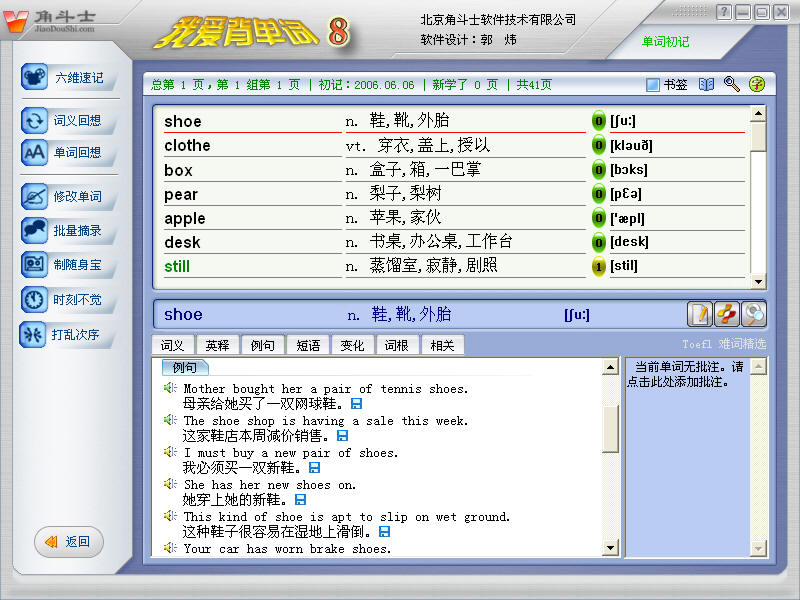Open the 变化 tab
The image size is (800, 600).
(x=352, y=345)
